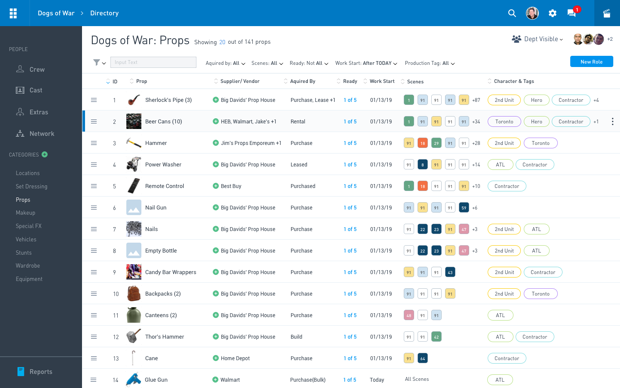
Task: Open the Work Start After TODAY filter
Action: pyautogui.click(x=366, y=63)
